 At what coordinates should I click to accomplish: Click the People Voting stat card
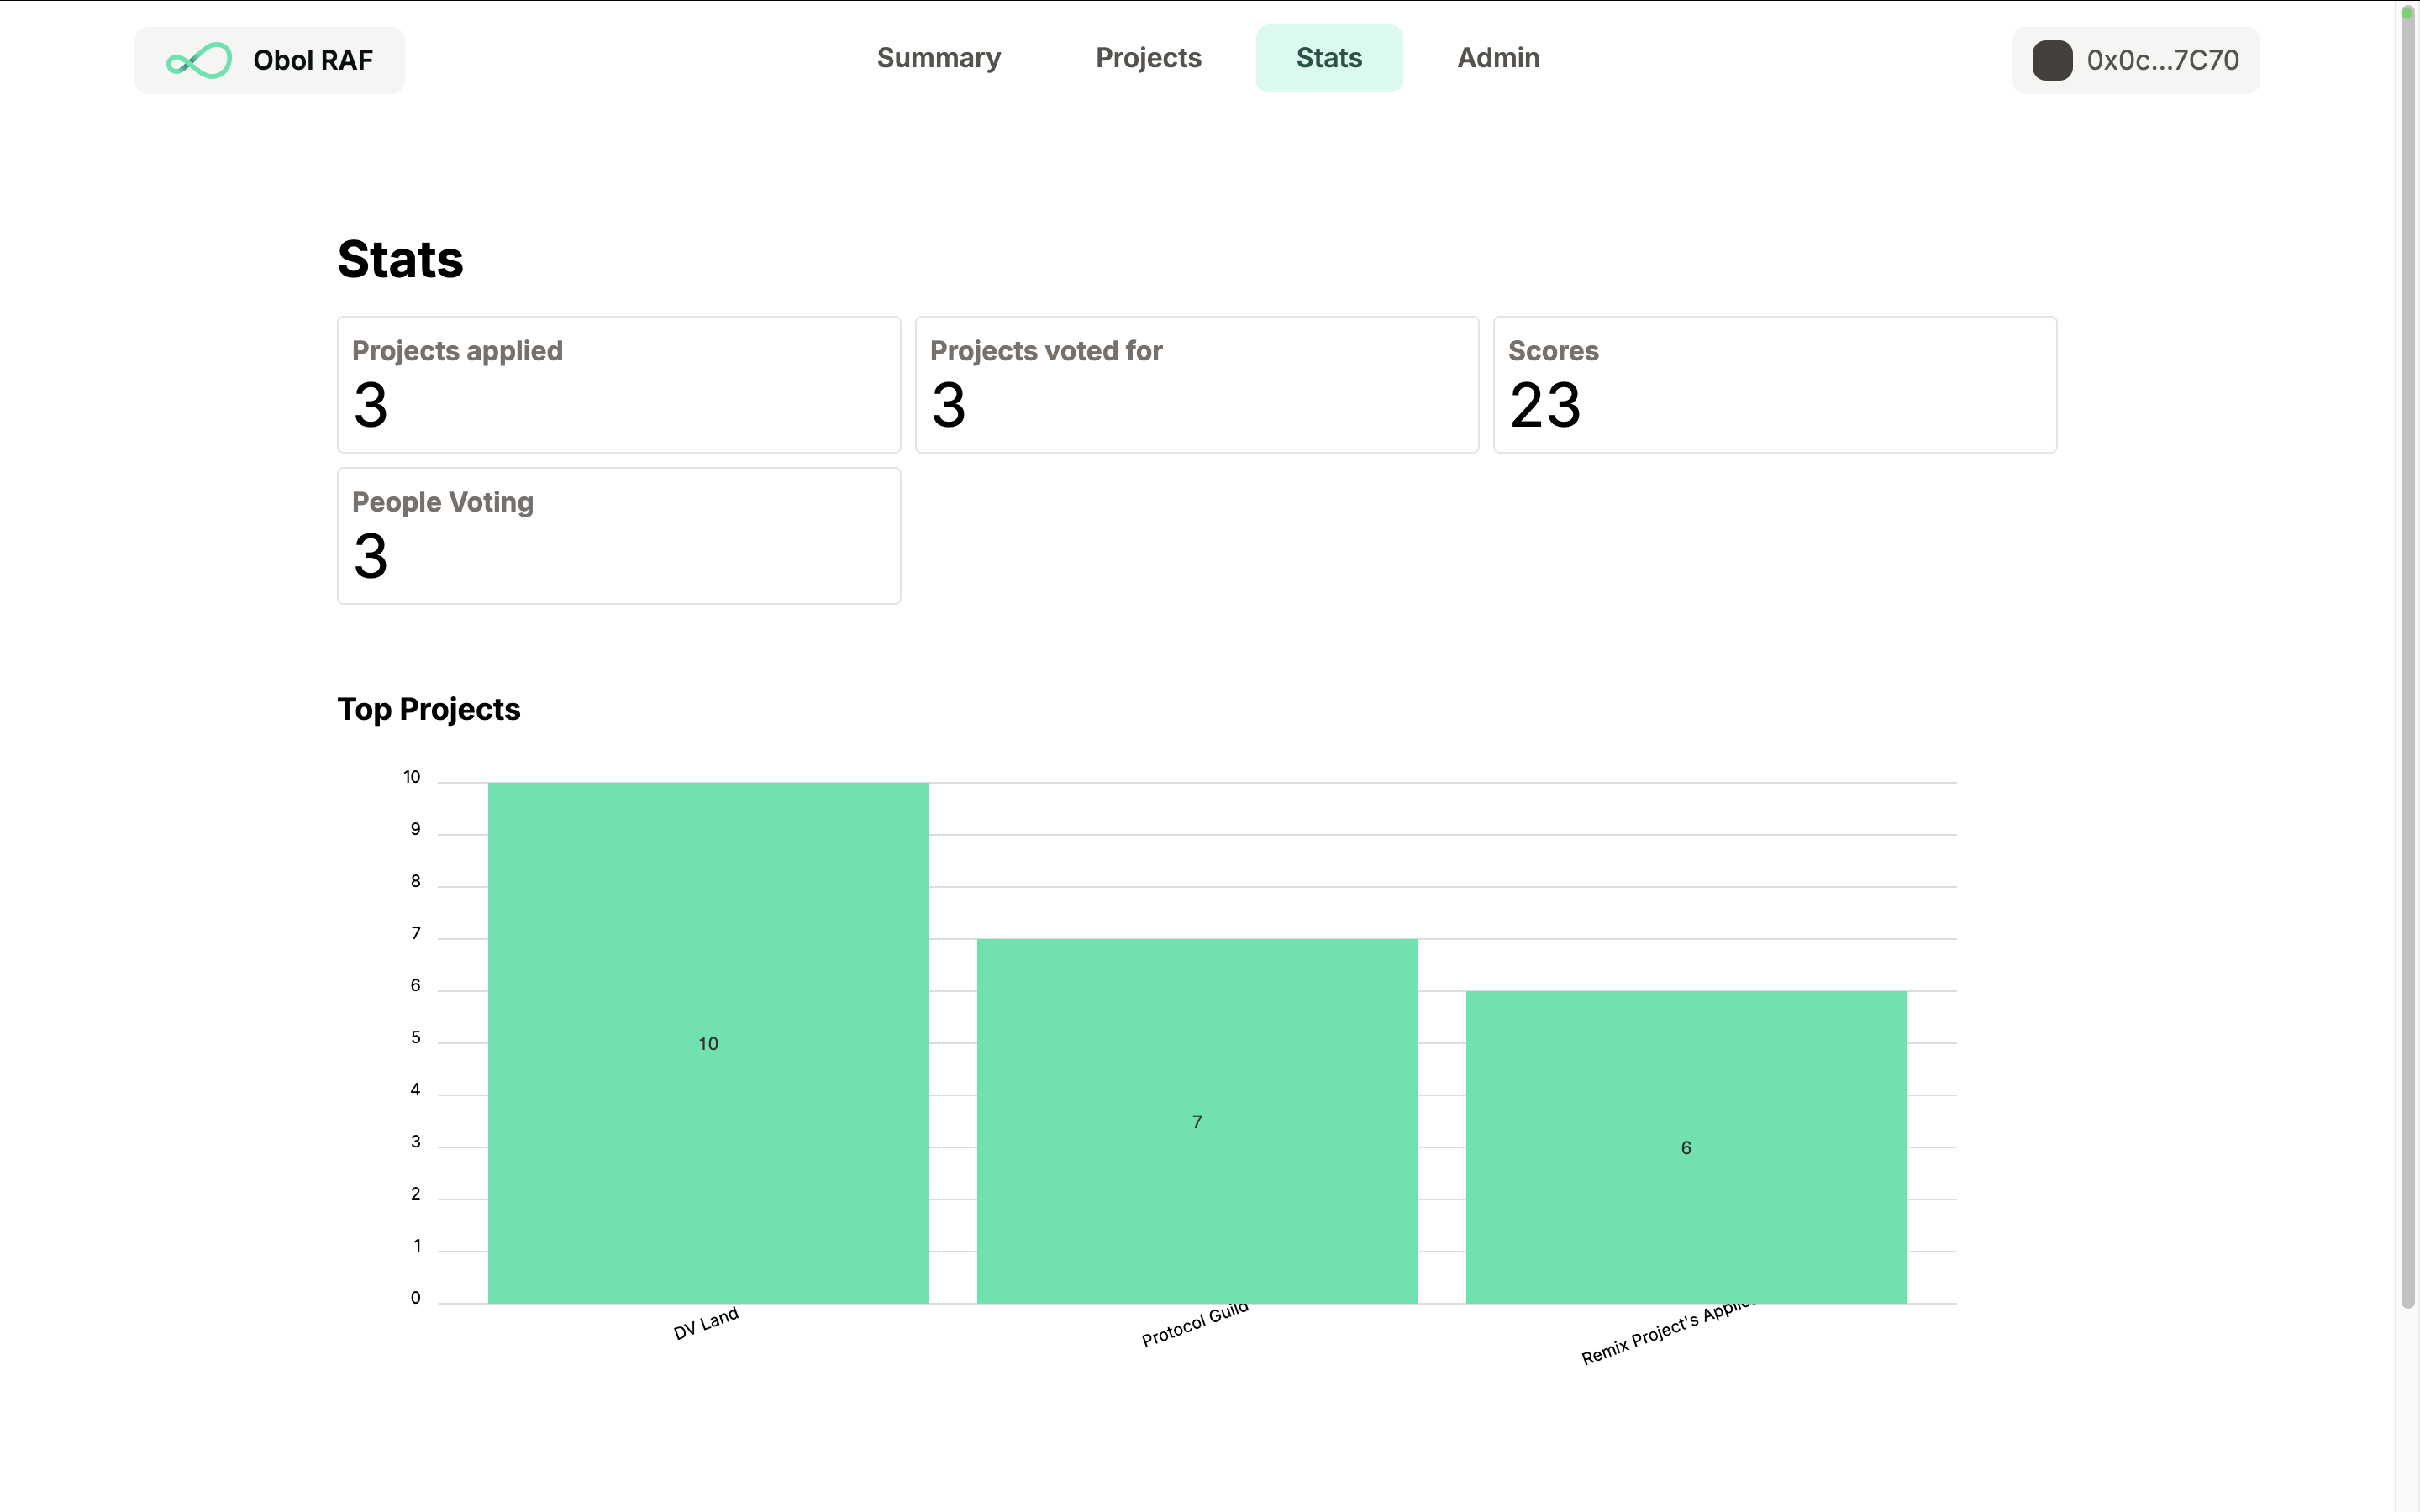(618, 536)
